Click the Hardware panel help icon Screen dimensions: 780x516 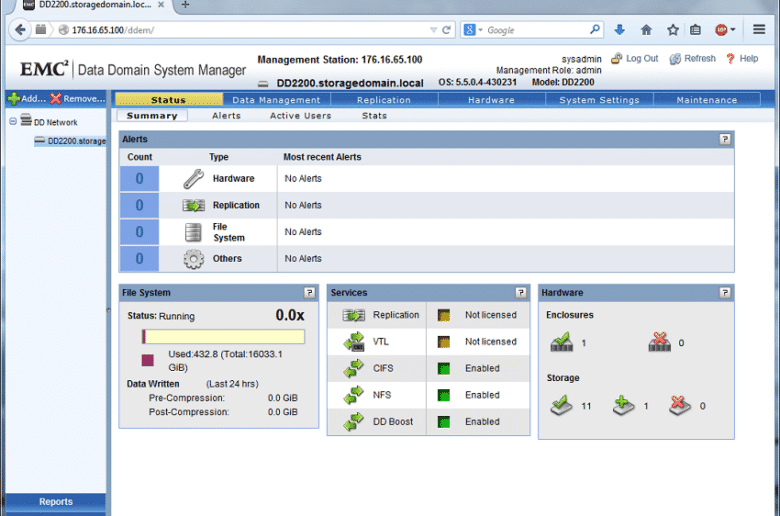coord(725,293)
